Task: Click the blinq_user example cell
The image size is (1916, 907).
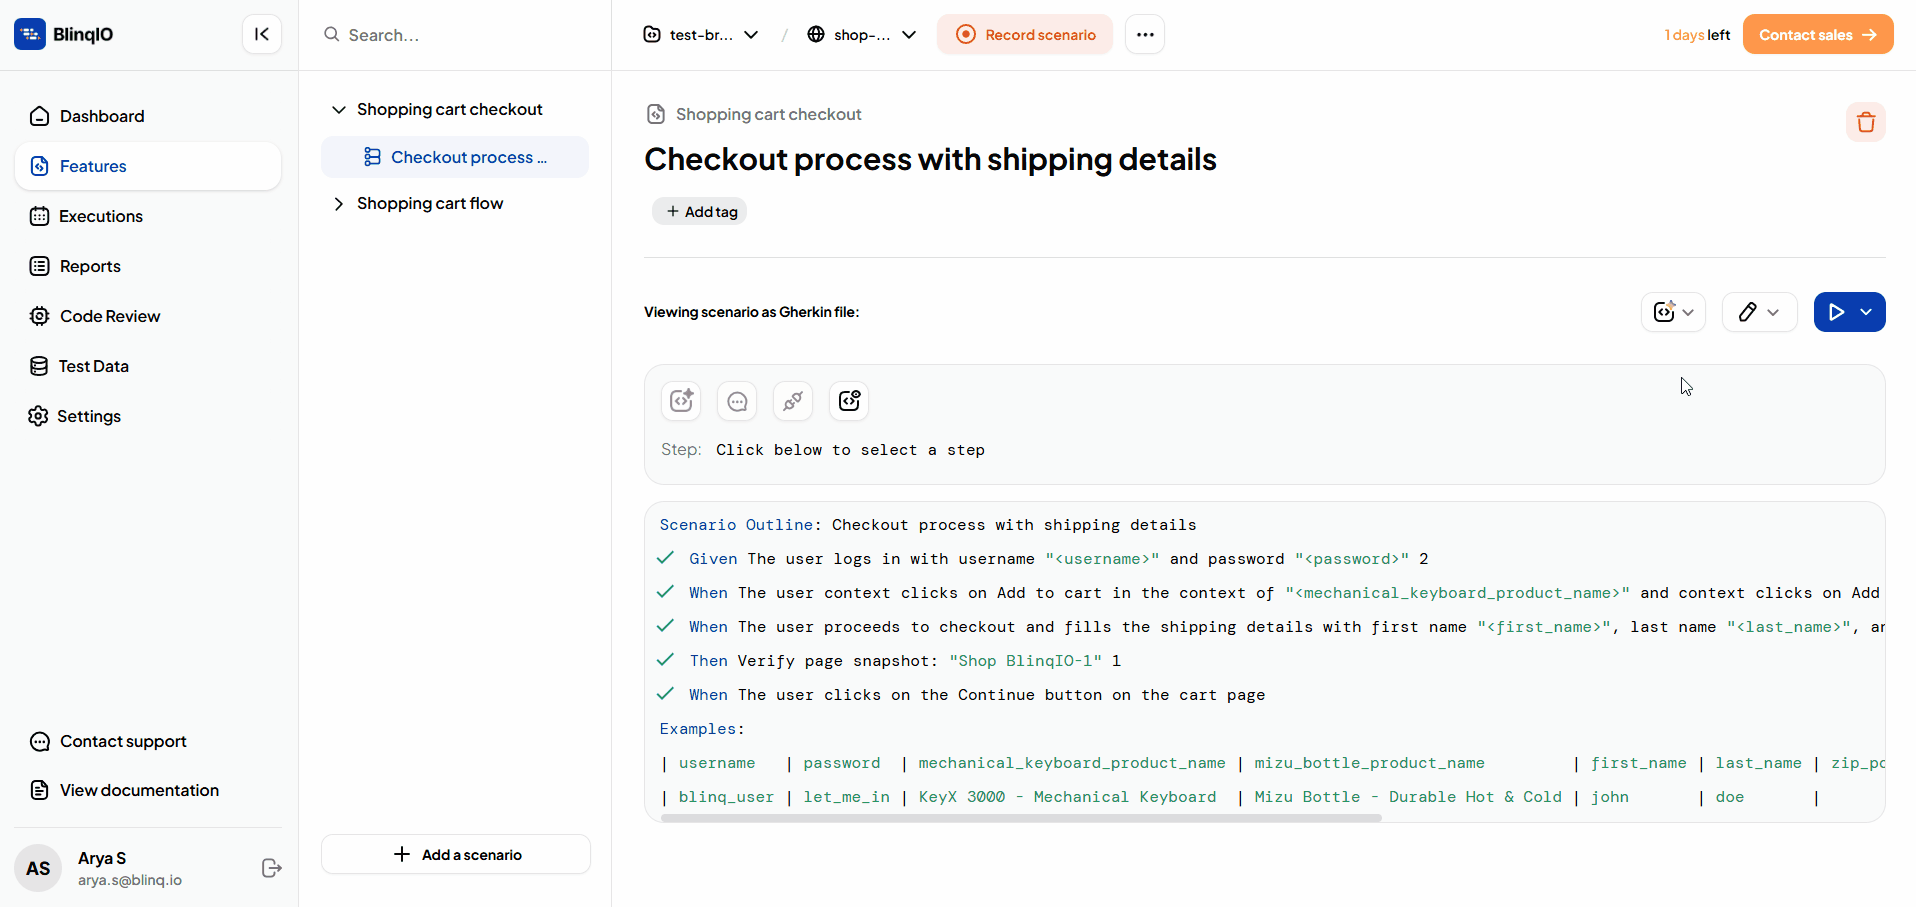Action: (x=726, y=797)
